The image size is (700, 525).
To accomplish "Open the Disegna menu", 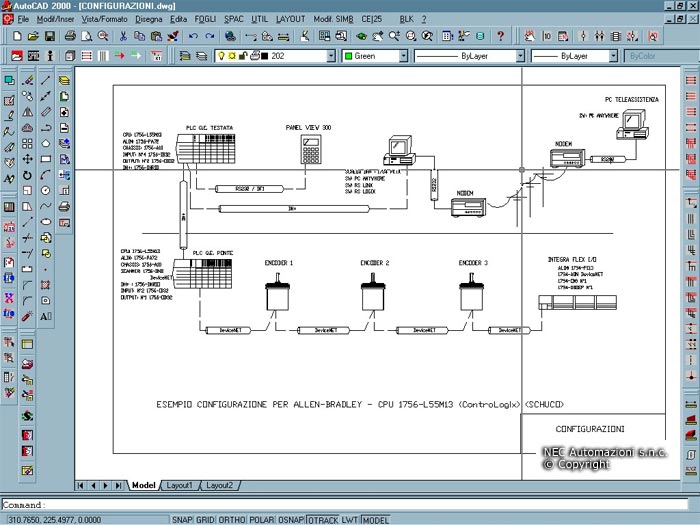I will 149,19.
